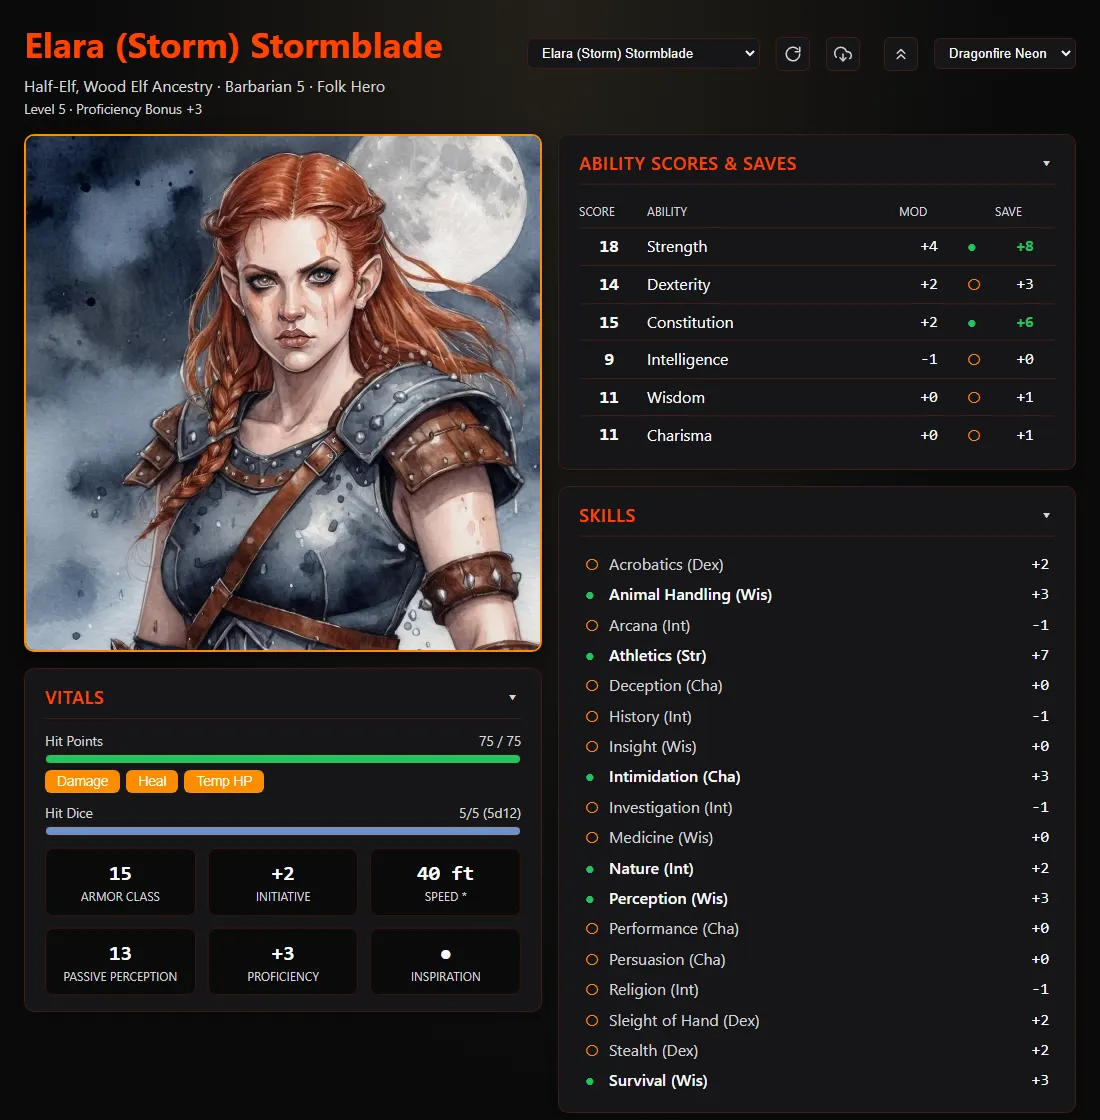Toggle Insight proficiency circle
The image size is (1100, 1120).
[x=591, y=746]
